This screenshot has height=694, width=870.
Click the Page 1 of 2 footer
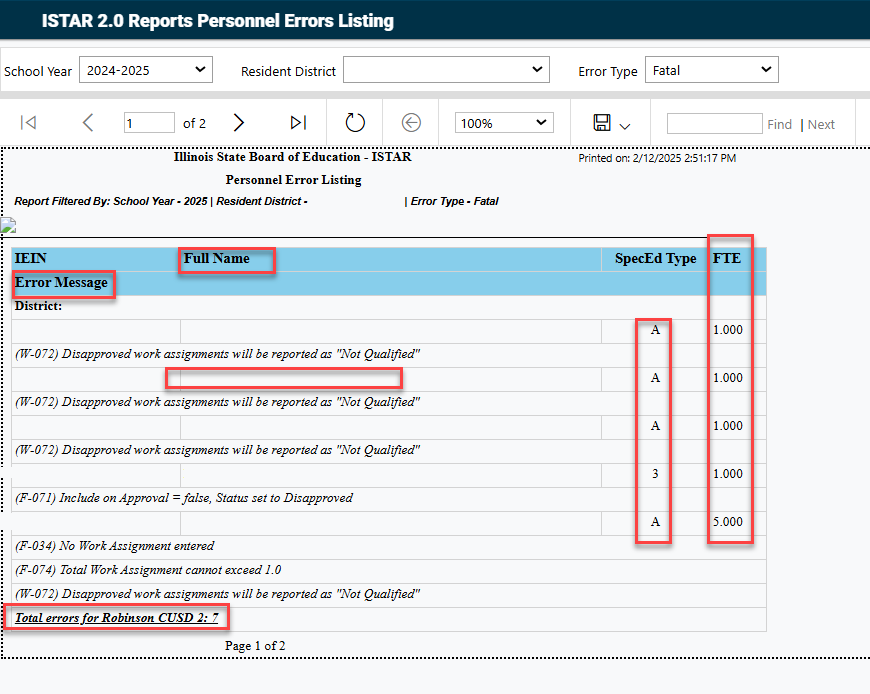click(x=255, y=646)
